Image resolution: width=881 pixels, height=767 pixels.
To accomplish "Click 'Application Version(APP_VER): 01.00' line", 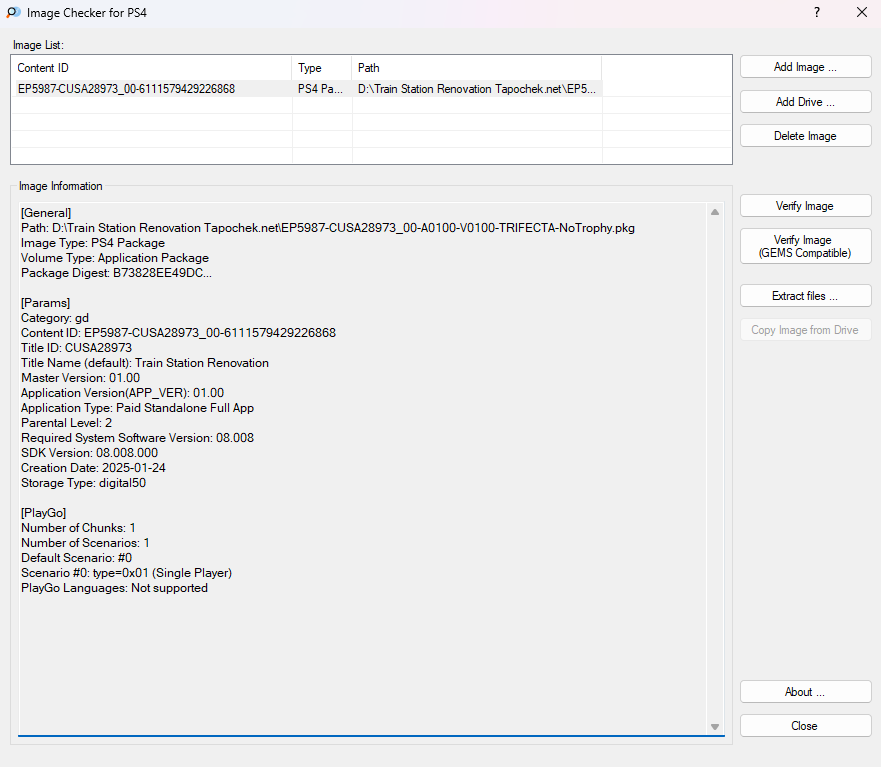I will coord(122,393).
